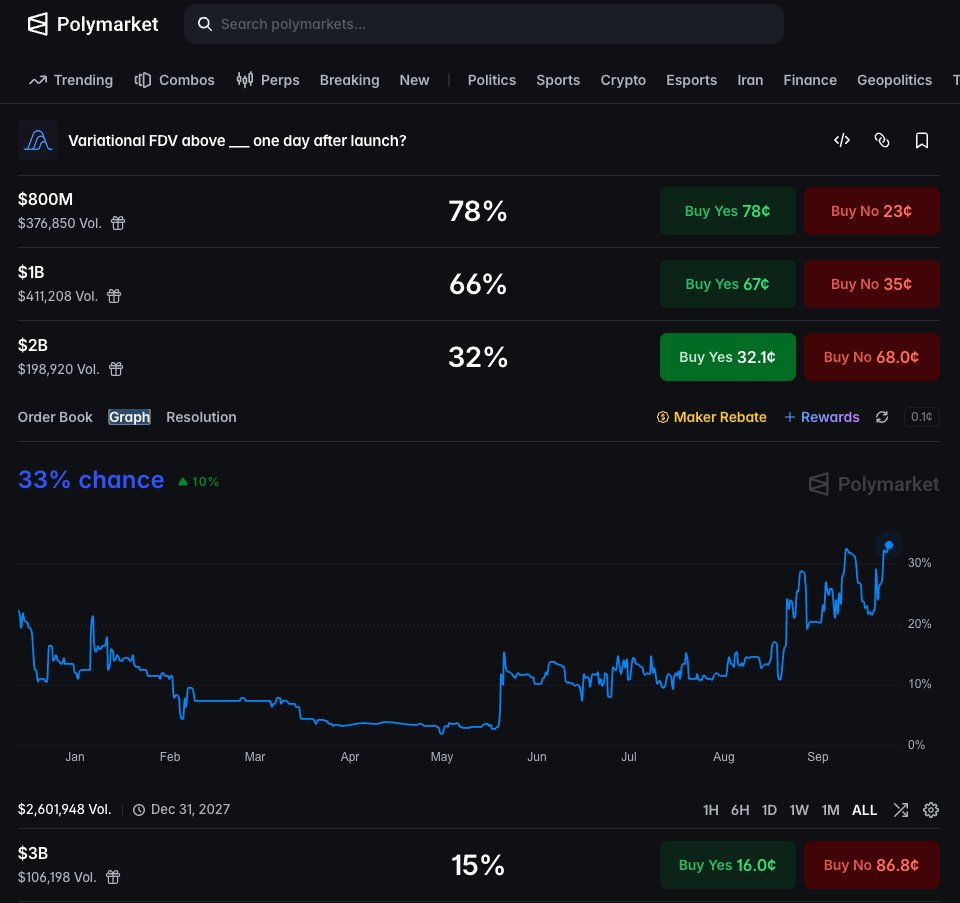Set chart range to 1M

pos(830,810)
